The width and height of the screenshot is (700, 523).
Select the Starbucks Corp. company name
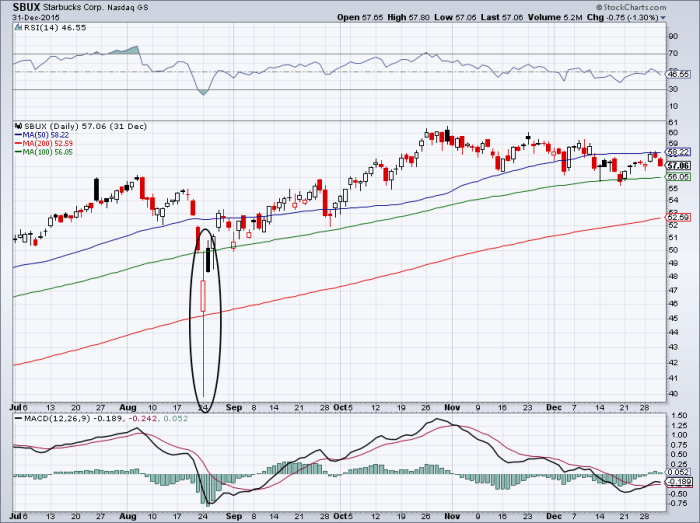pos(74,8)
